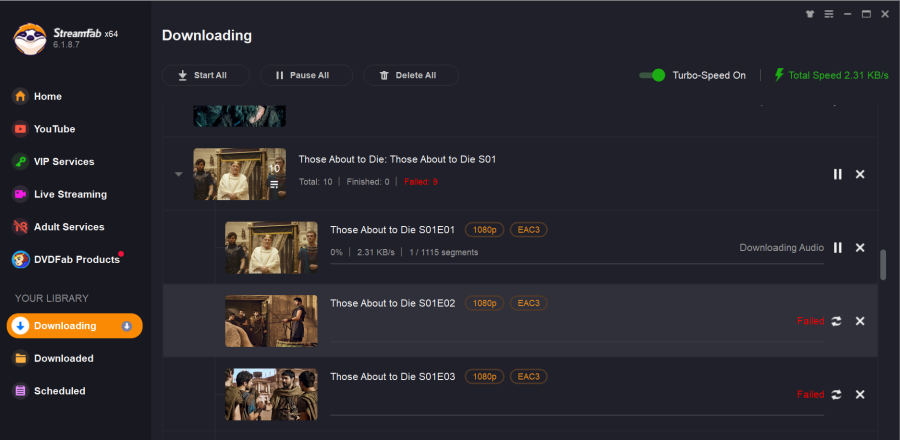Click the Finished: 0 counter

coord(368,182)
